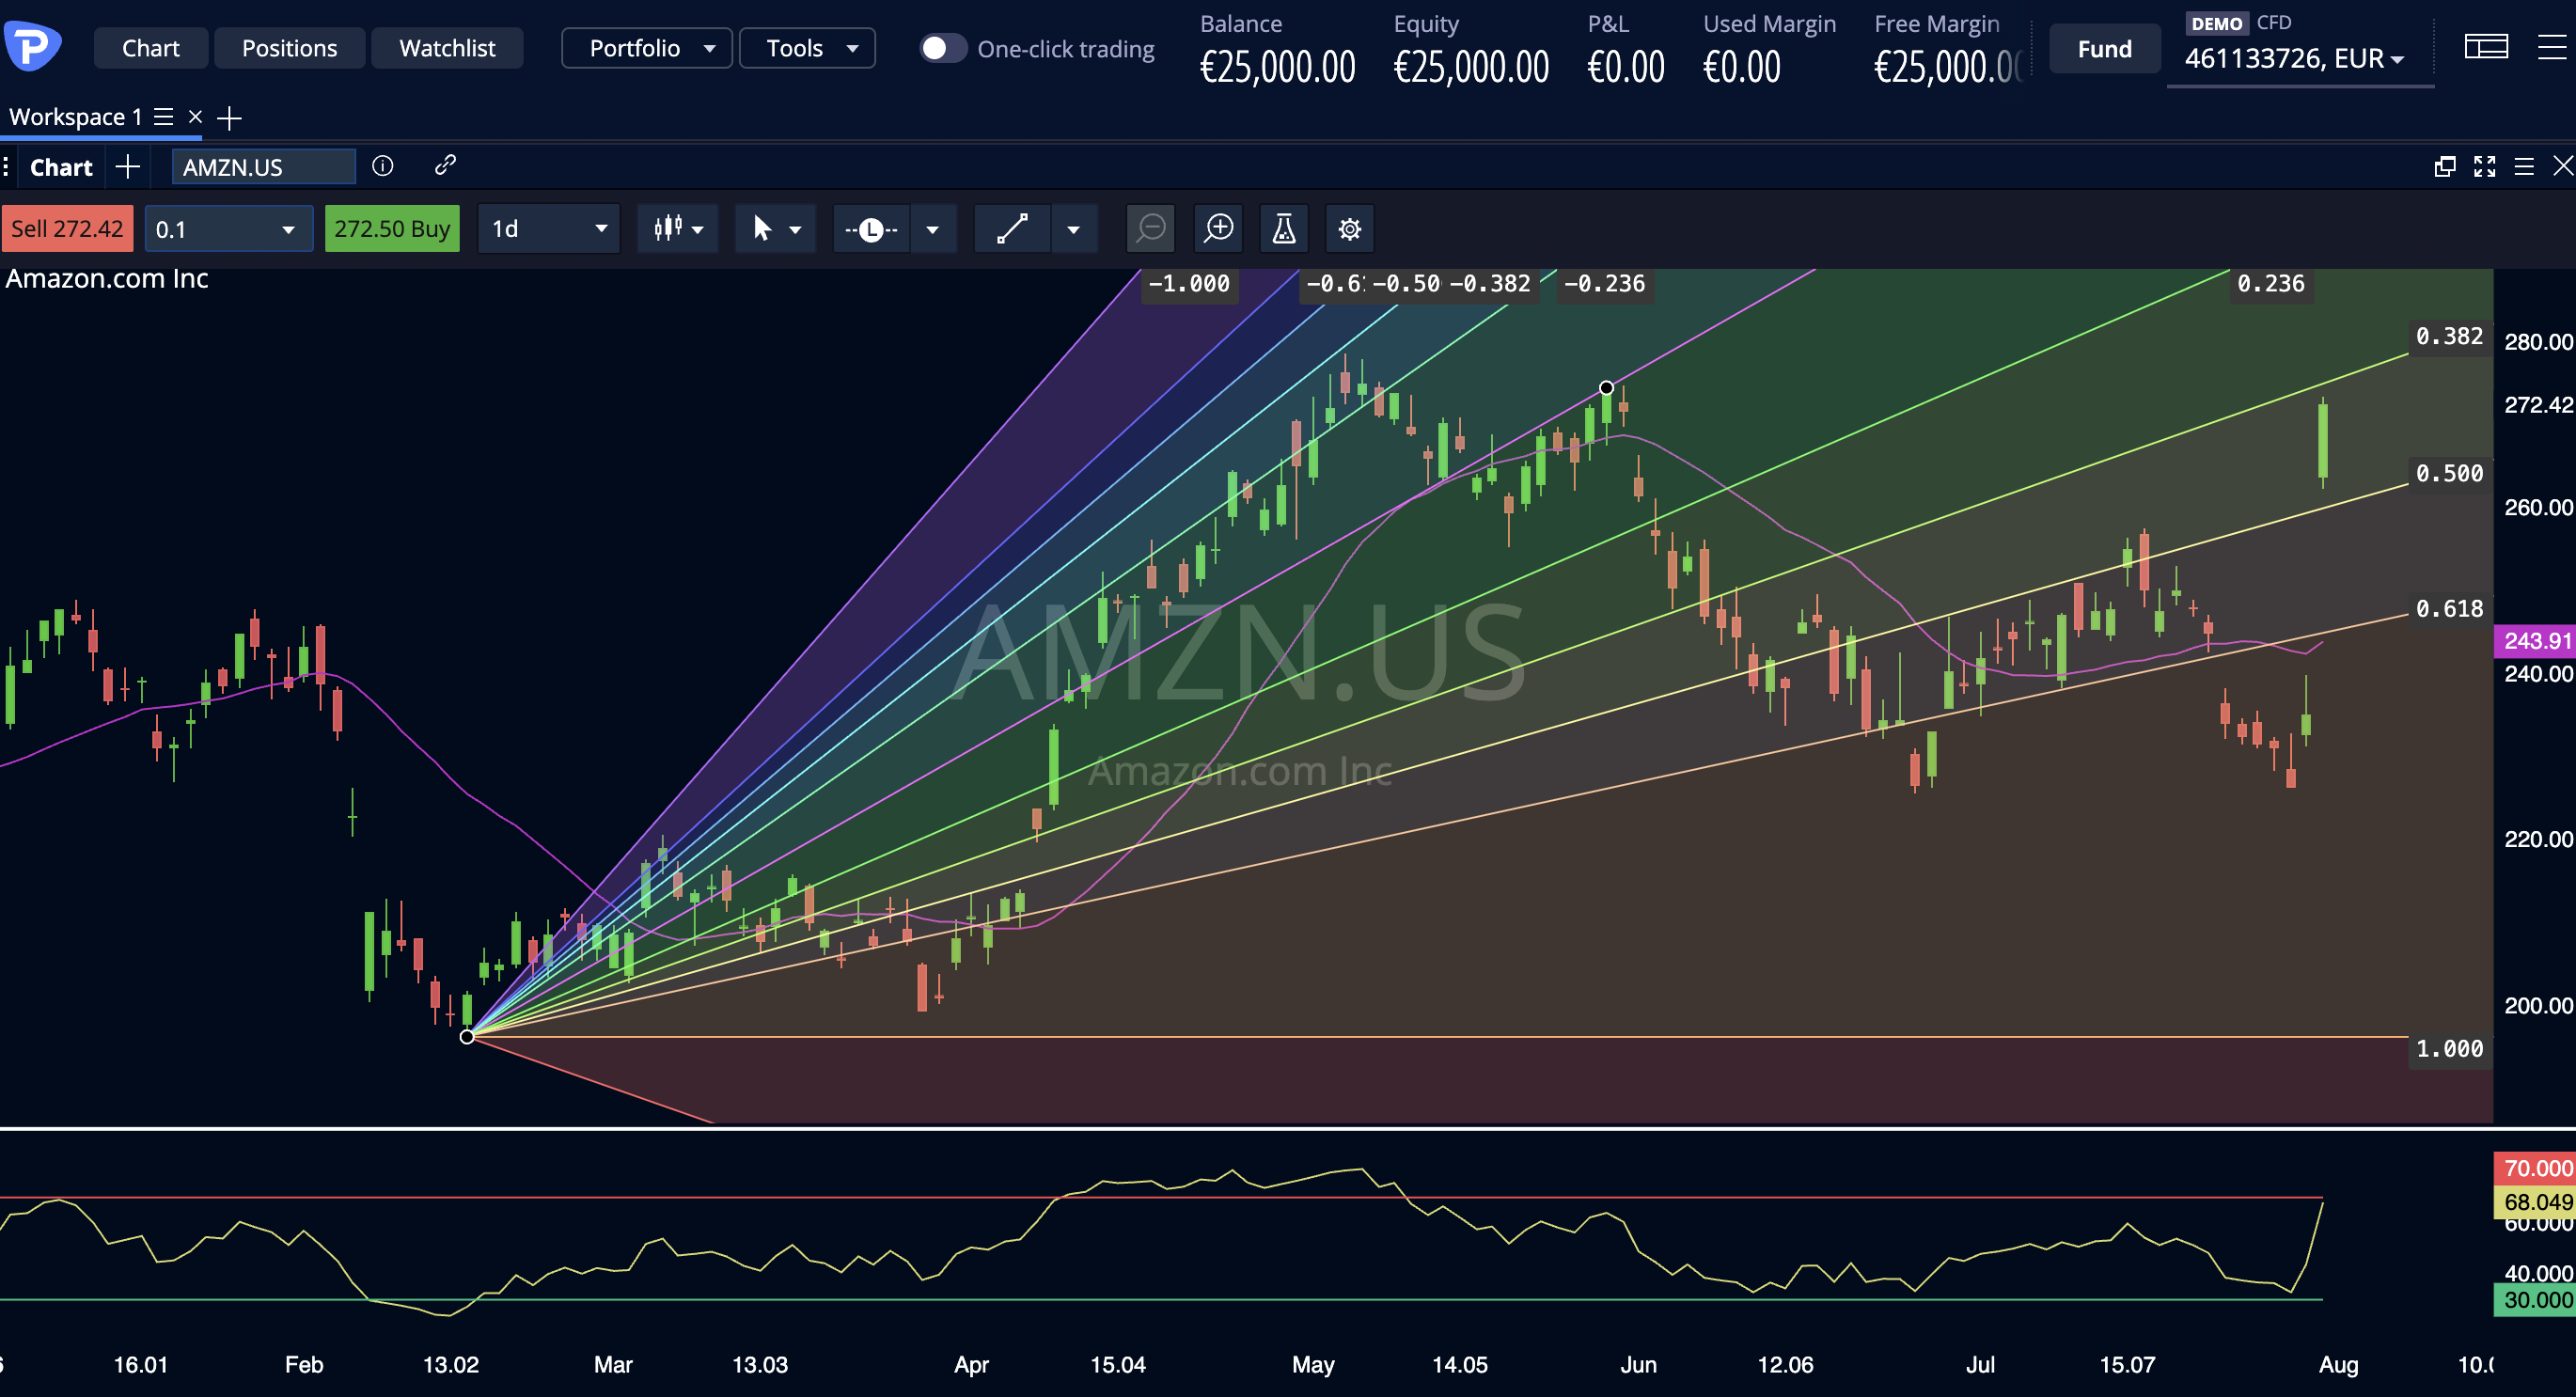This screenshot has height=1397, width=2576.
Task: Click the 0.500 fan level label
Action: (x=2449, y=473)
